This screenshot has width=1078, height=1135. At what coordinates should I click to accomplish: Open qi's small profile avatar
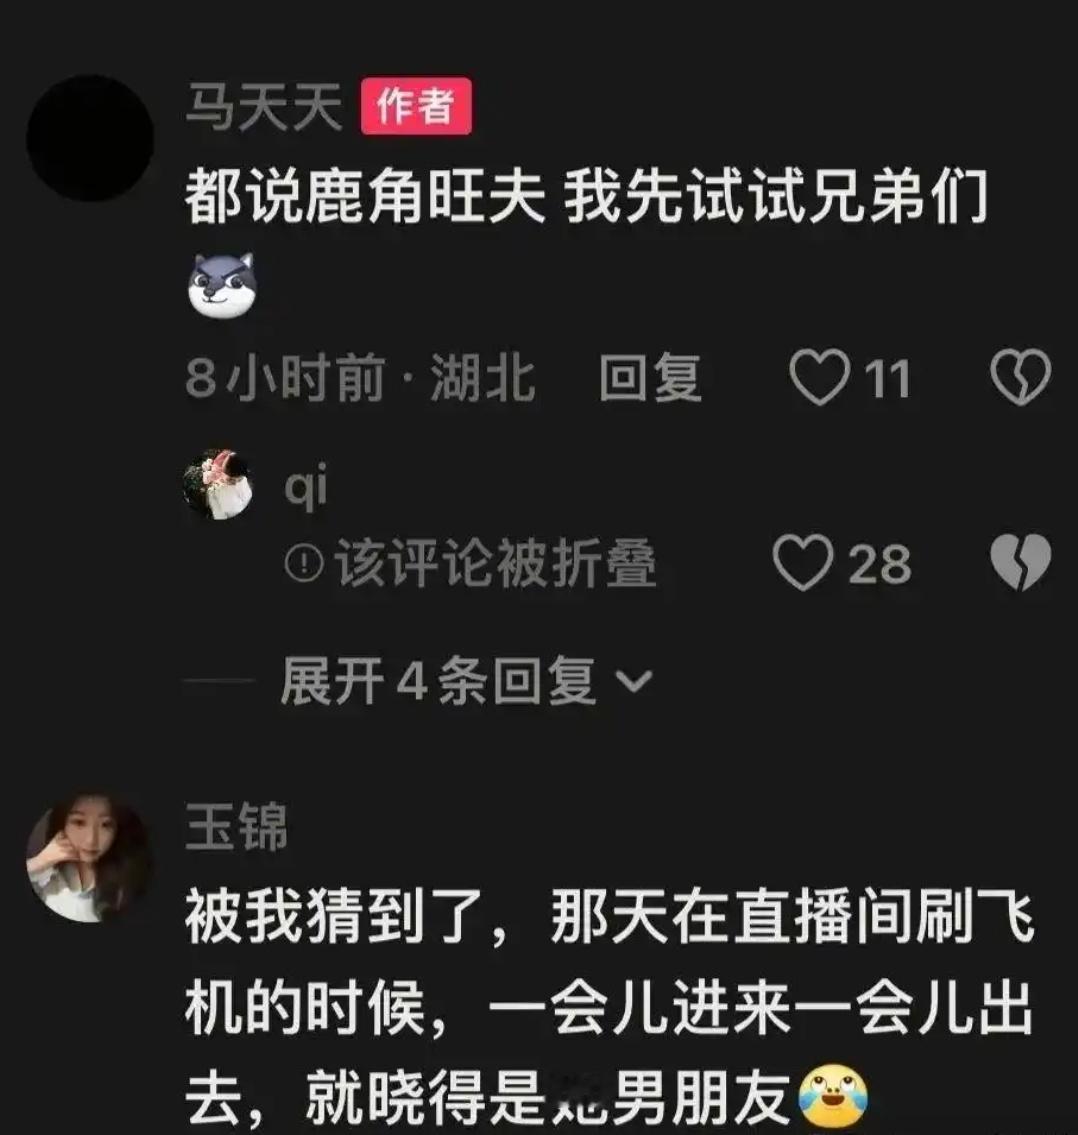pos(217,484)
